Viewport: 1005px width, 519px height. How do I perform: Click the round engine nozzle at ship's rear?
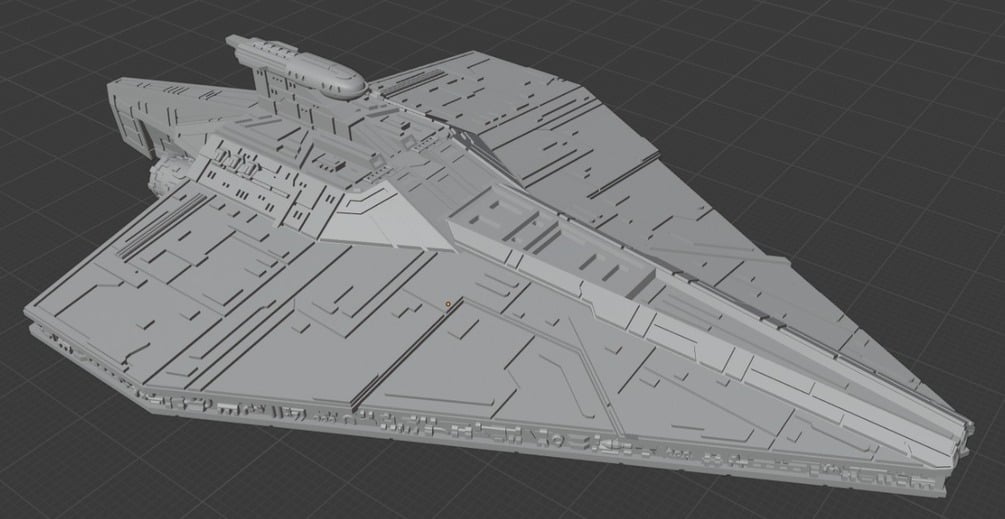pos(168,175)
